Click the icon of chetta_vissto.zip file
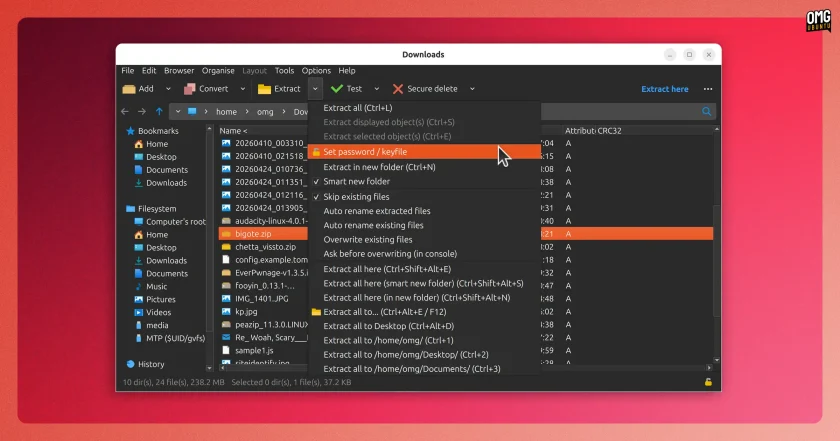Screen dimensions: 840x441 [x=226, y=247]
